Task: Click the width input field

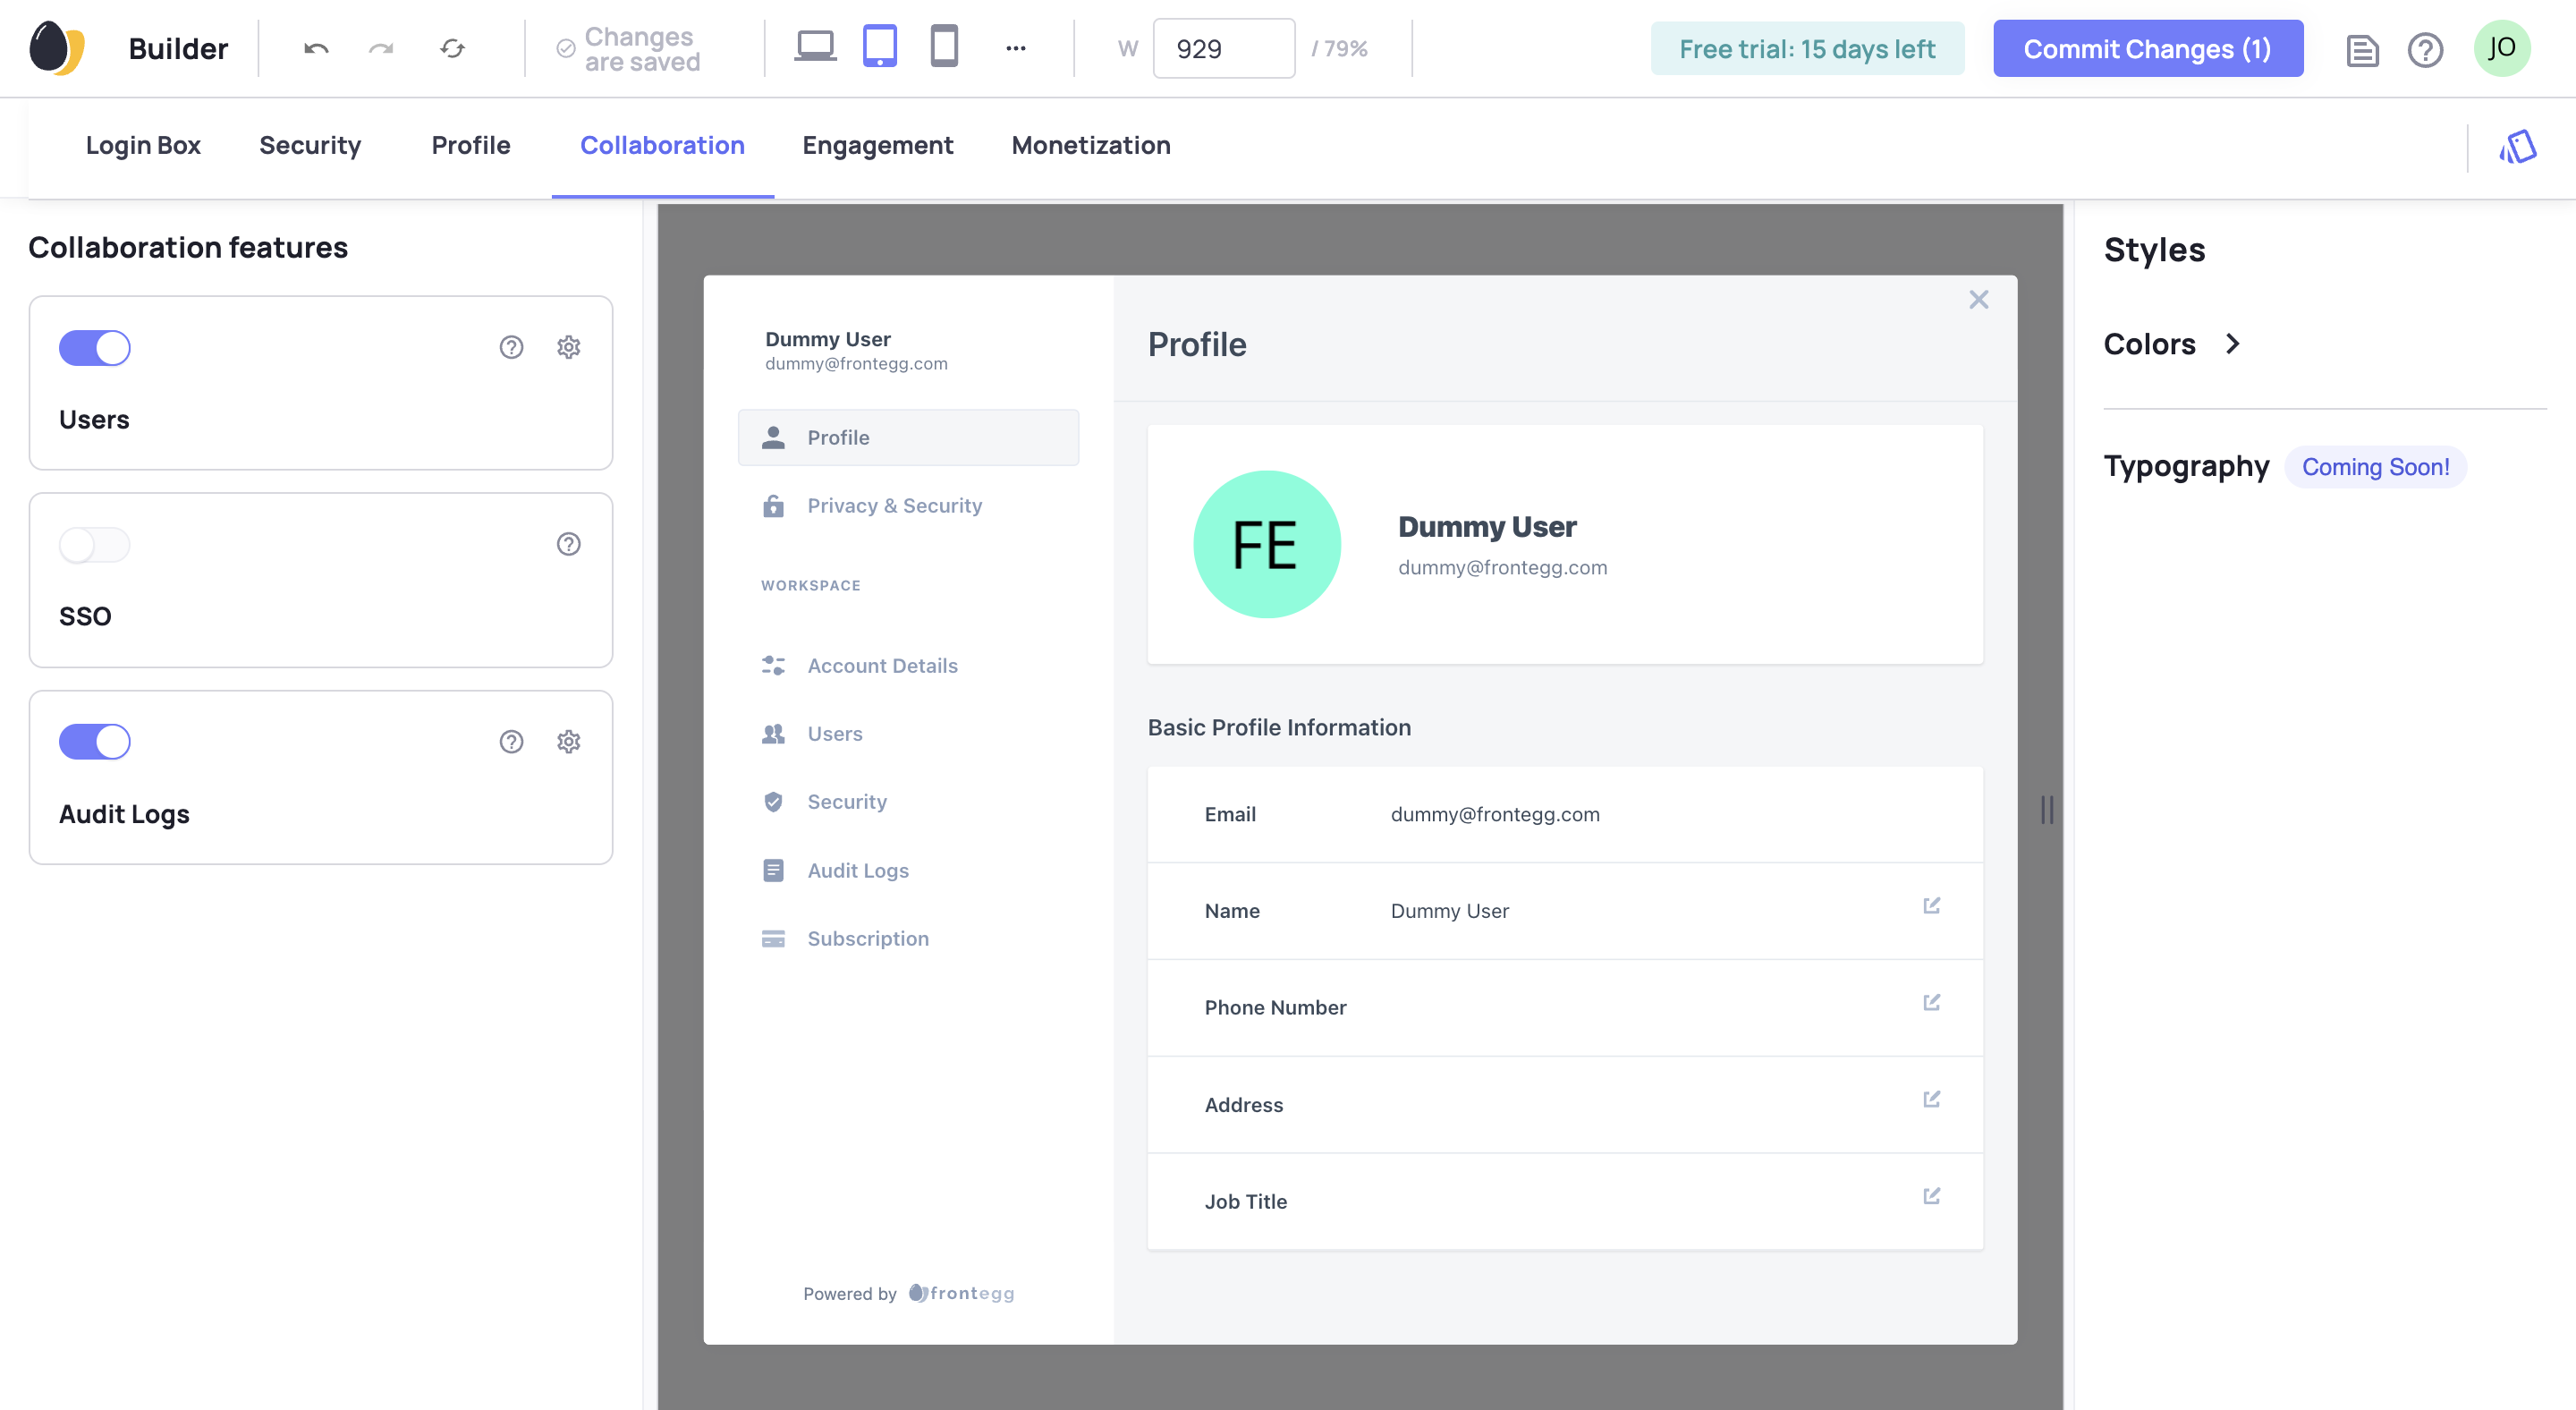Action: [1223, 49]
